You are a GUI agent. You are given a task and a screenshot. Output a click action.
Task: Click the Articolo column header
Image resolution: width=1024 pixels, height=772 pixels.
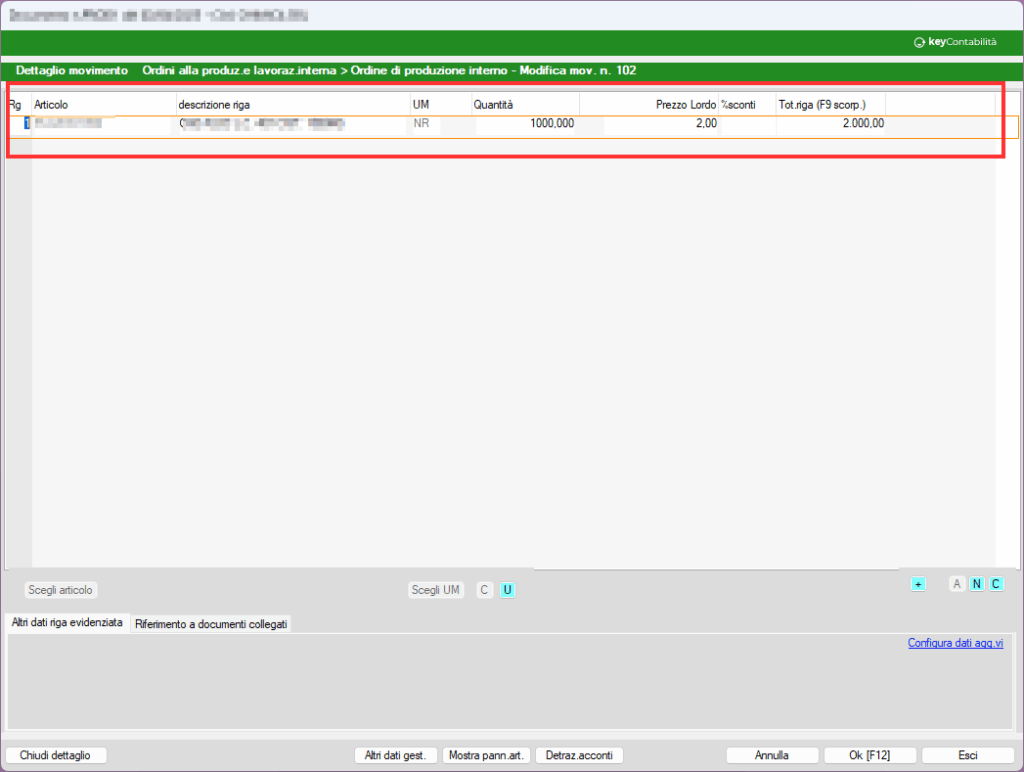pos(100,105)
